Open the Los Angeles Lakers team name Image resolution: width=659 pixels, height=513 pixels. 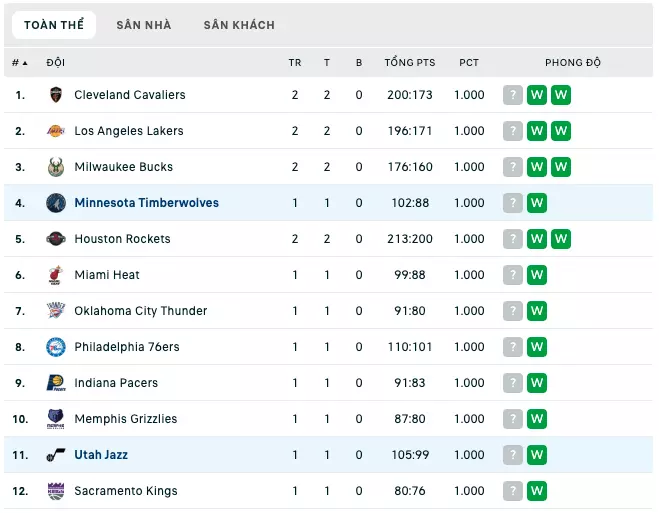129,131
